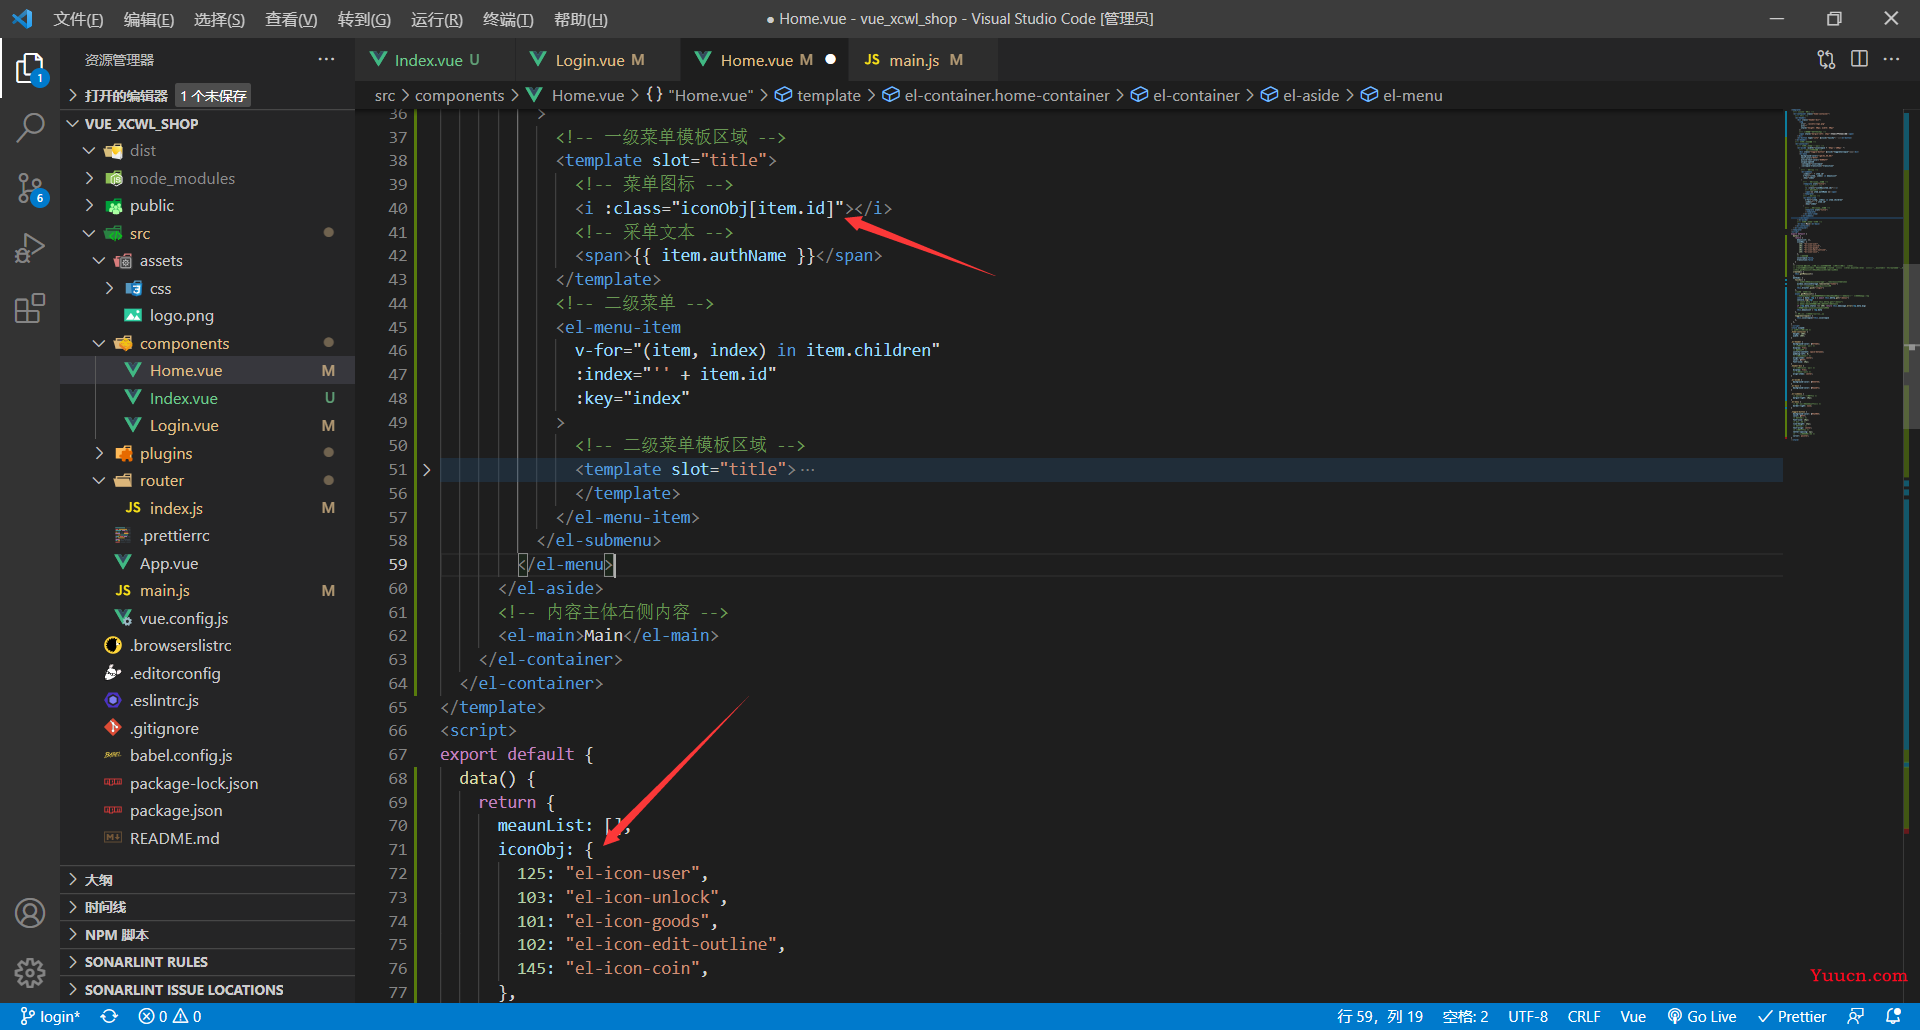Click the el-menu breadcrumb segment
Viewport: 1920px width, 1030px height.
(x=1412, y=95)
